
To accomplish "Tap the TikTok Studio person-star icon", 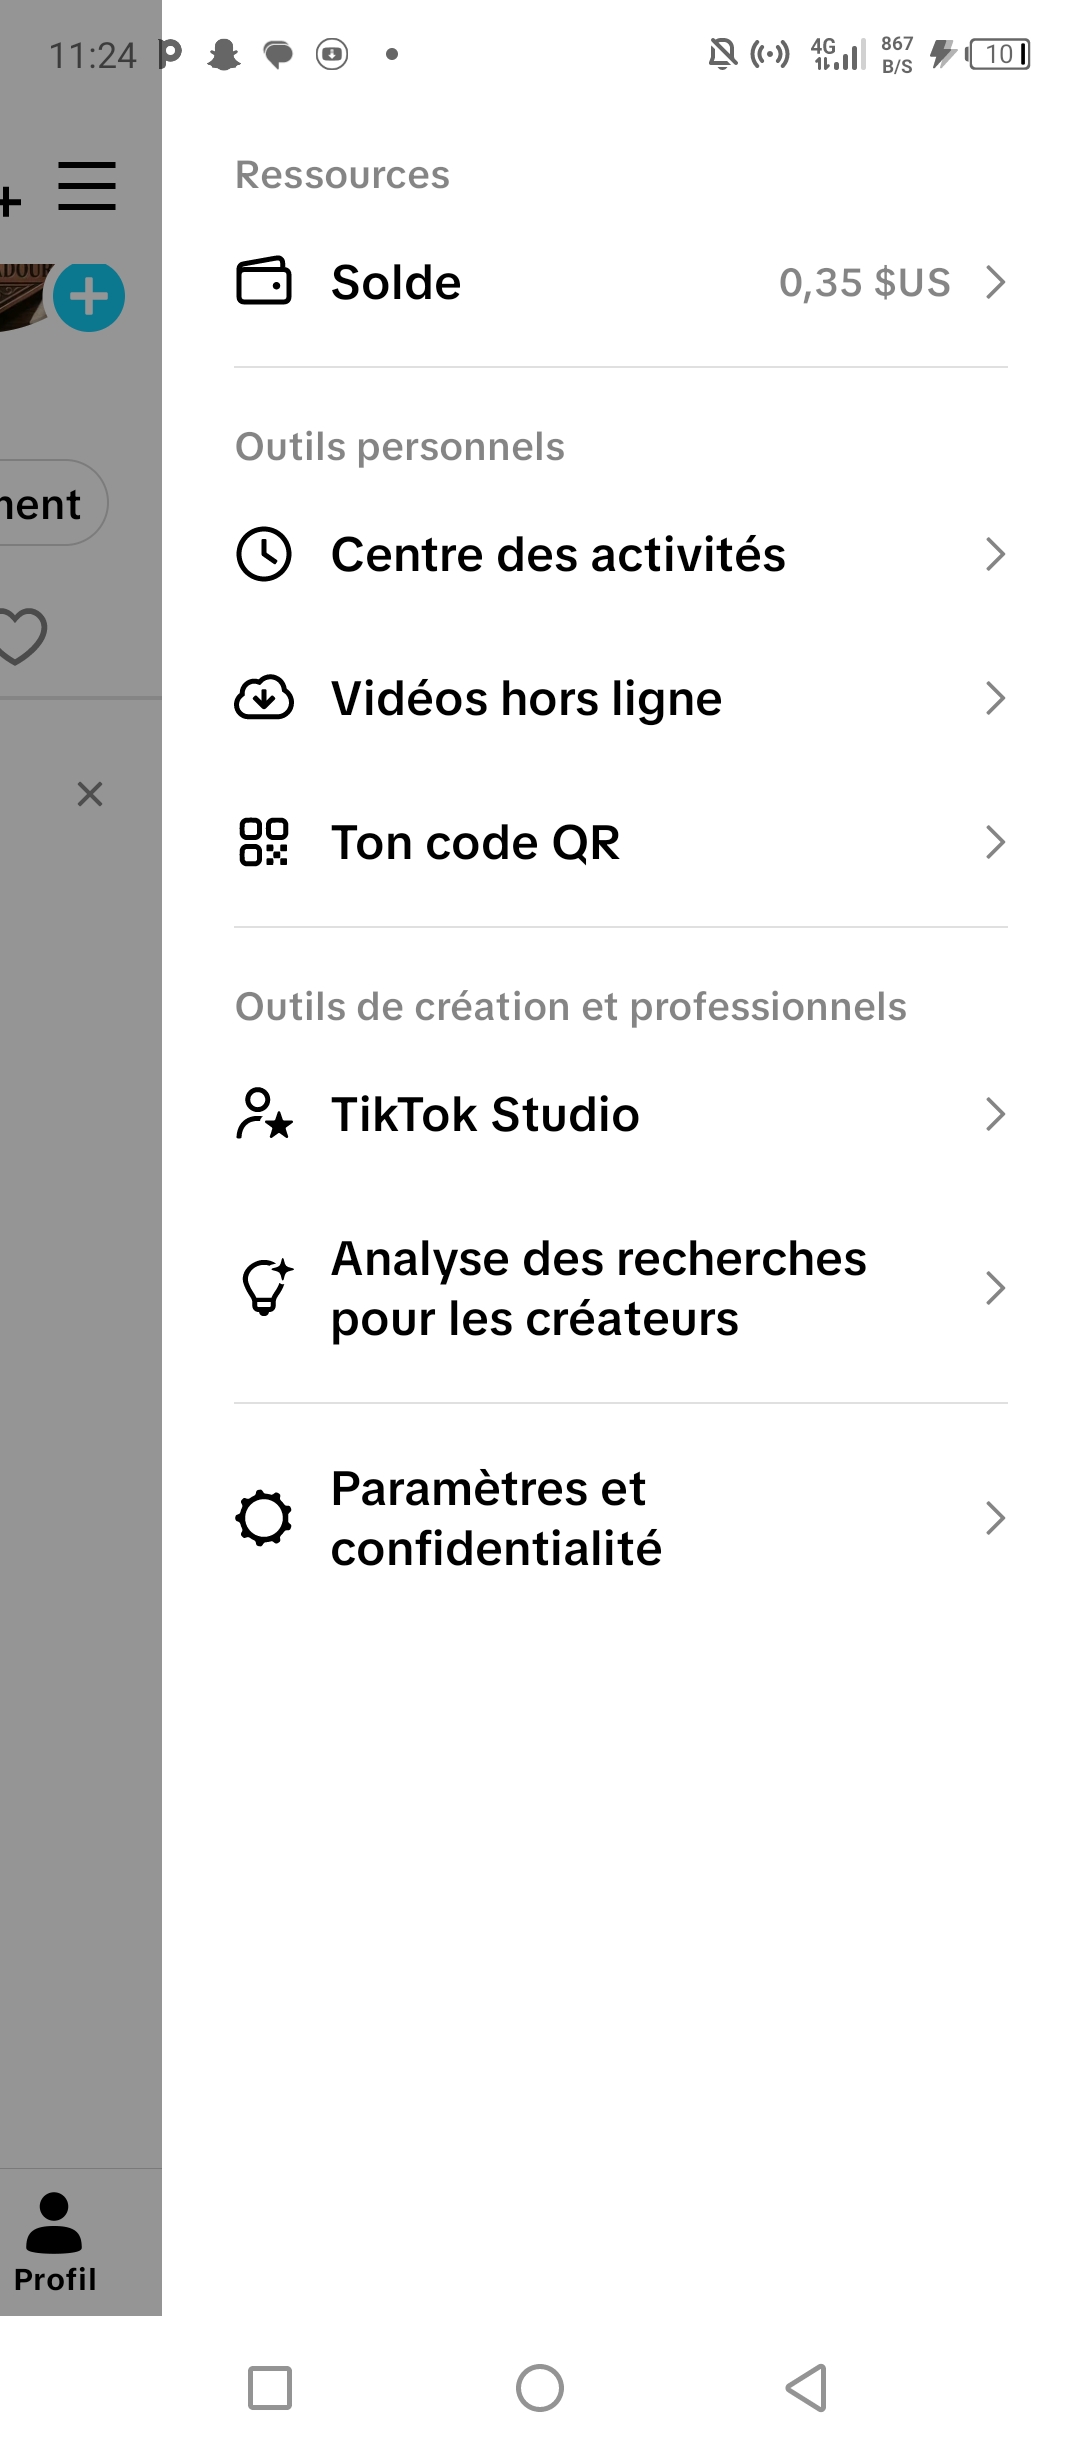I will [264, 1114].
